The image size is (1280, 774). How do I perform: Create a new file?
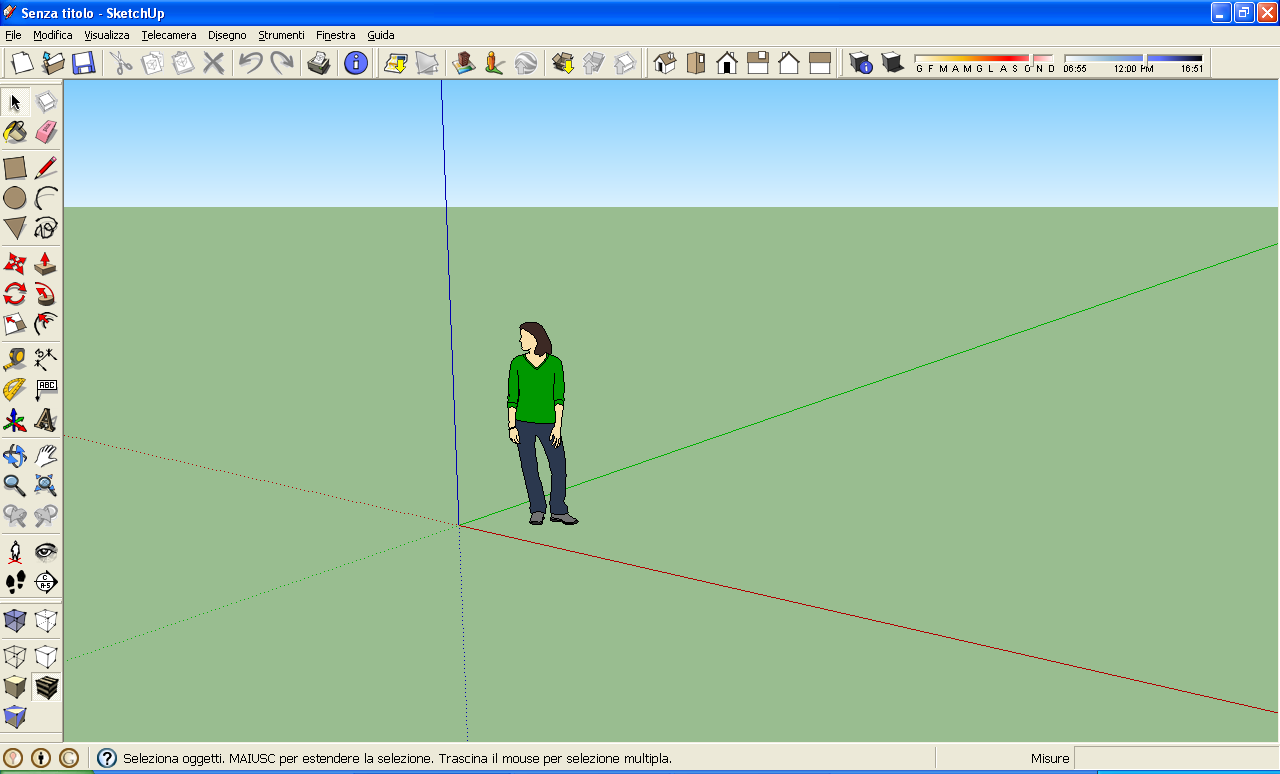click(22, 63)
